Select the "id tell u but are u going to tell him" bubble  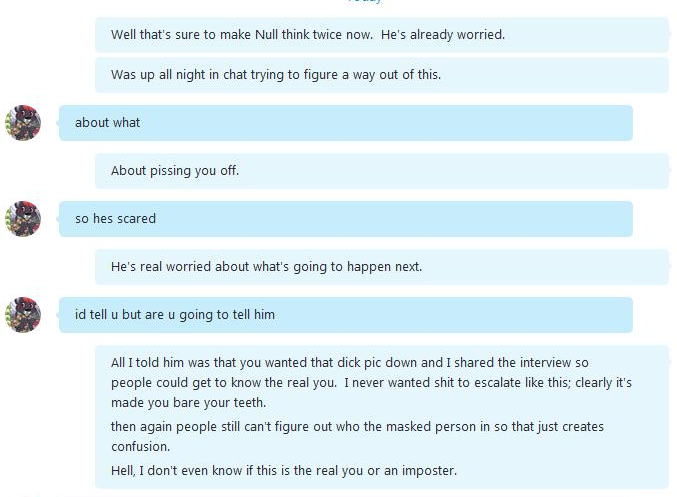tap(346, 315)
